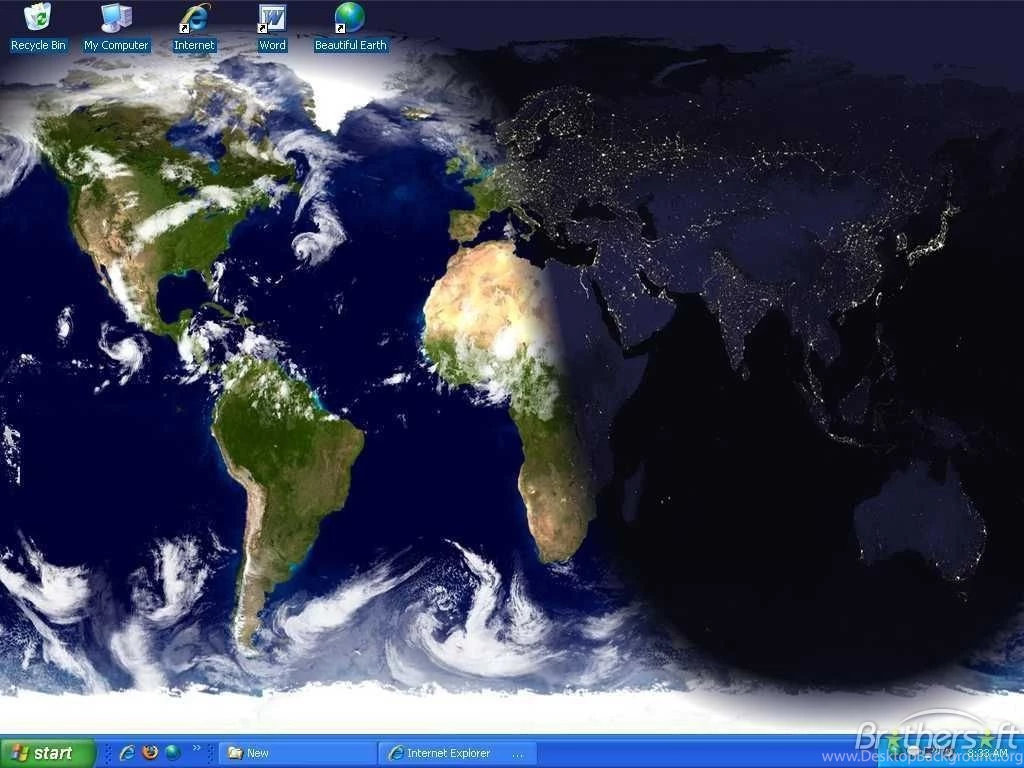
Task: Launch Firefox from Quick Launch bar
Action: [x=150, y=753]
